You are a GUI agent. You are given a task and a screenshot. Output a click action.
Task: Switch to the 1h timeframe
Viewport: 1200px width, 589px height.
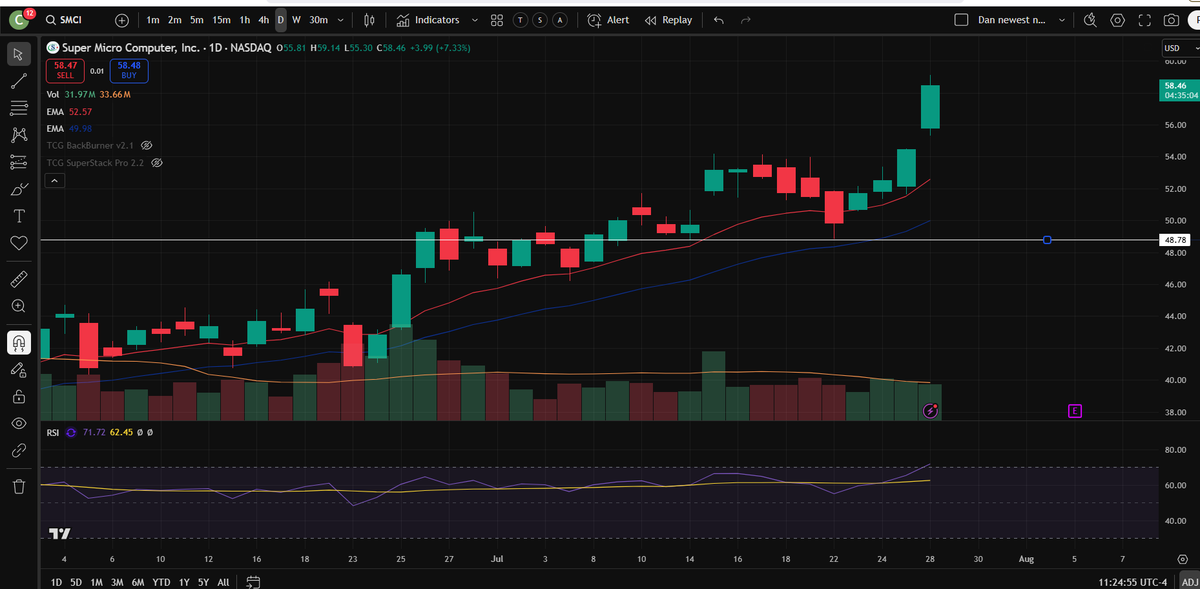(x=245, y=20)
